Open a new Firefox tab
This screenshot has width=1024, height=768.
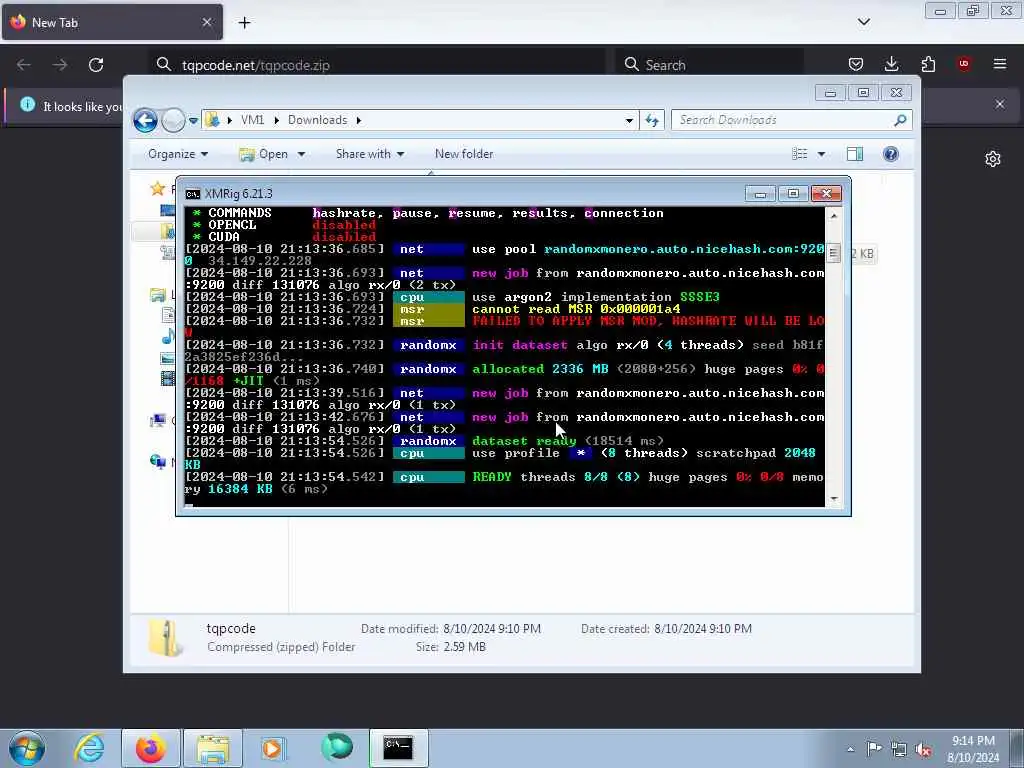244,23
